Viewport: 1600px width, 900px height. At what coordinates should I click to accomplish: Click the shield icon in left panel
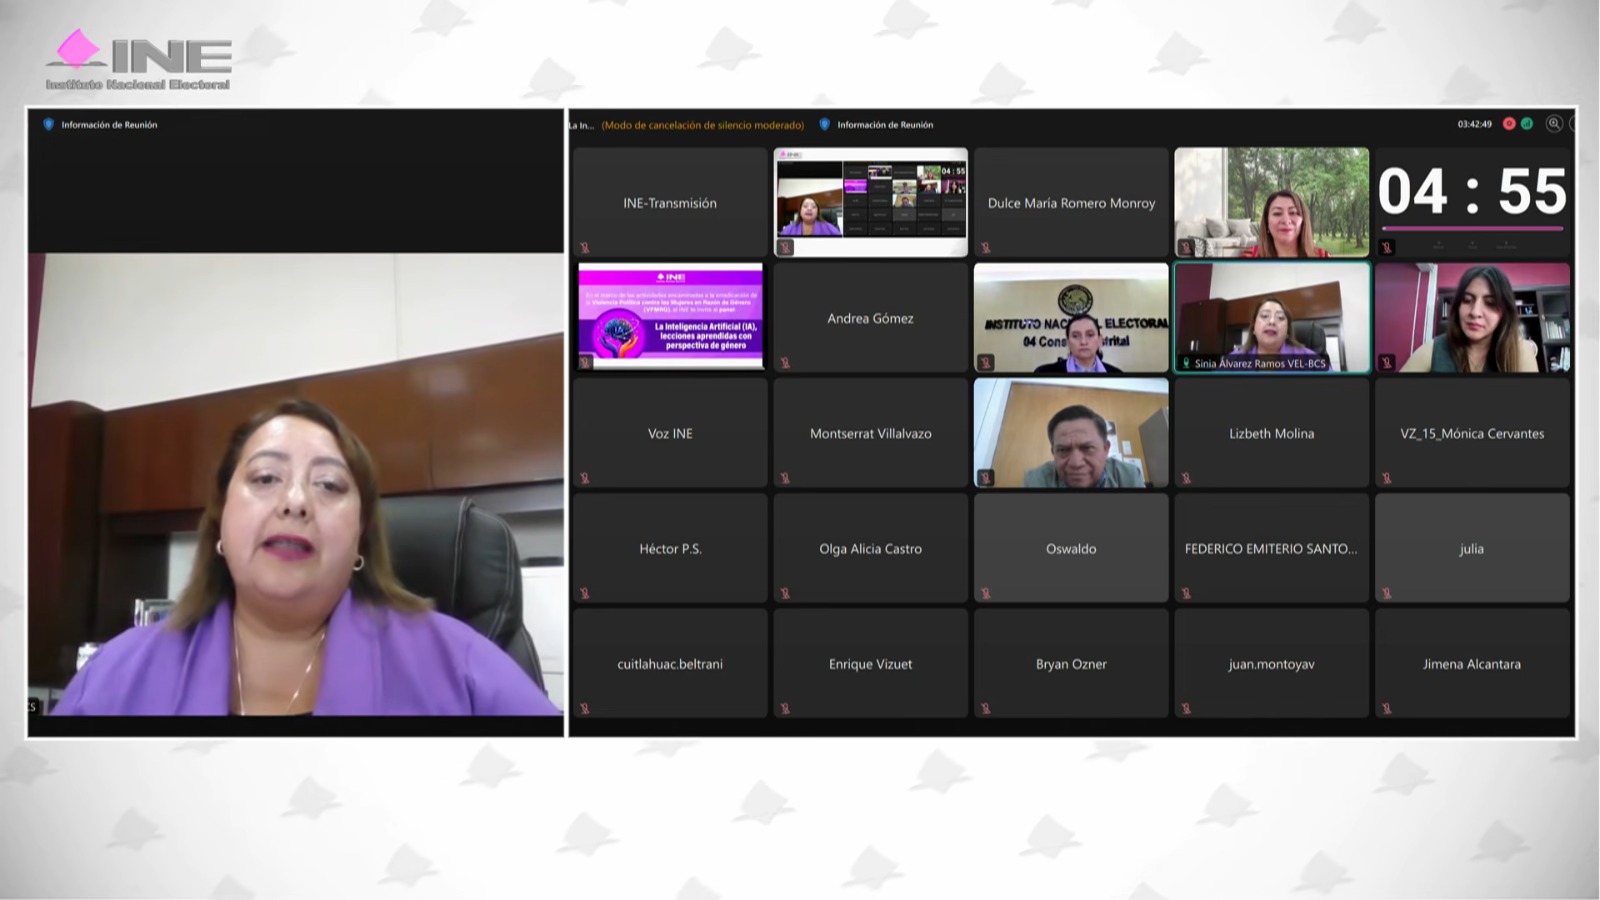click(x=48, y=125)
